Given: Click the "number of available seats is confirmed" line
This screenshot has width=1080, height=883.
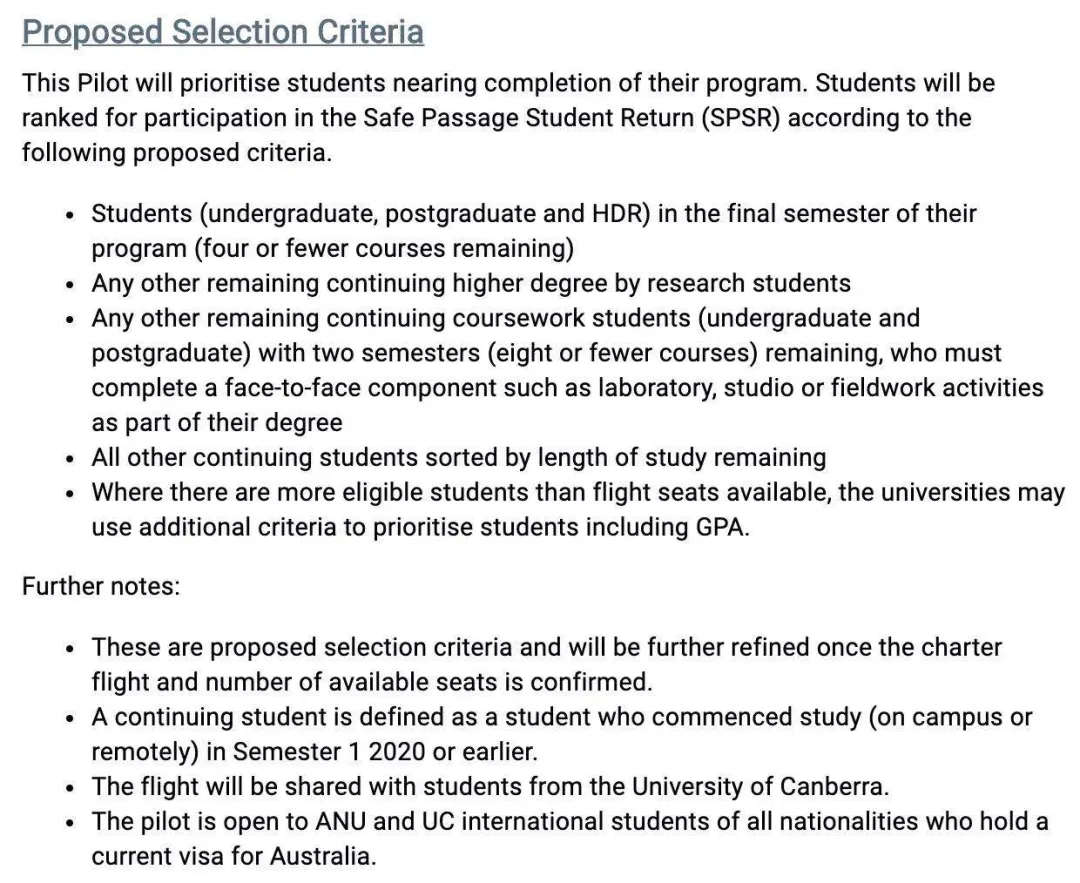Looking at the screenshot, I should click(372, 682).
